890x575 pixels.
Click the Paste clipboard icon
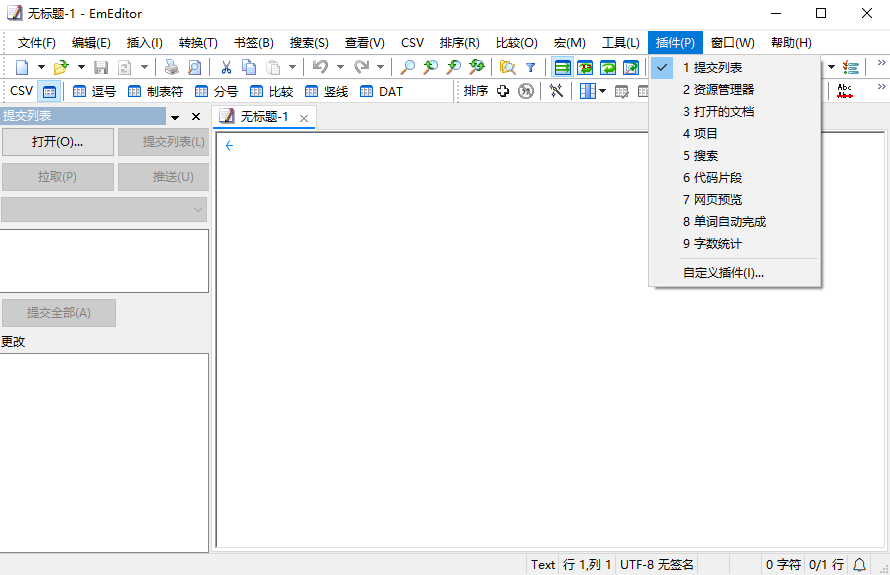tap(273, 68)
